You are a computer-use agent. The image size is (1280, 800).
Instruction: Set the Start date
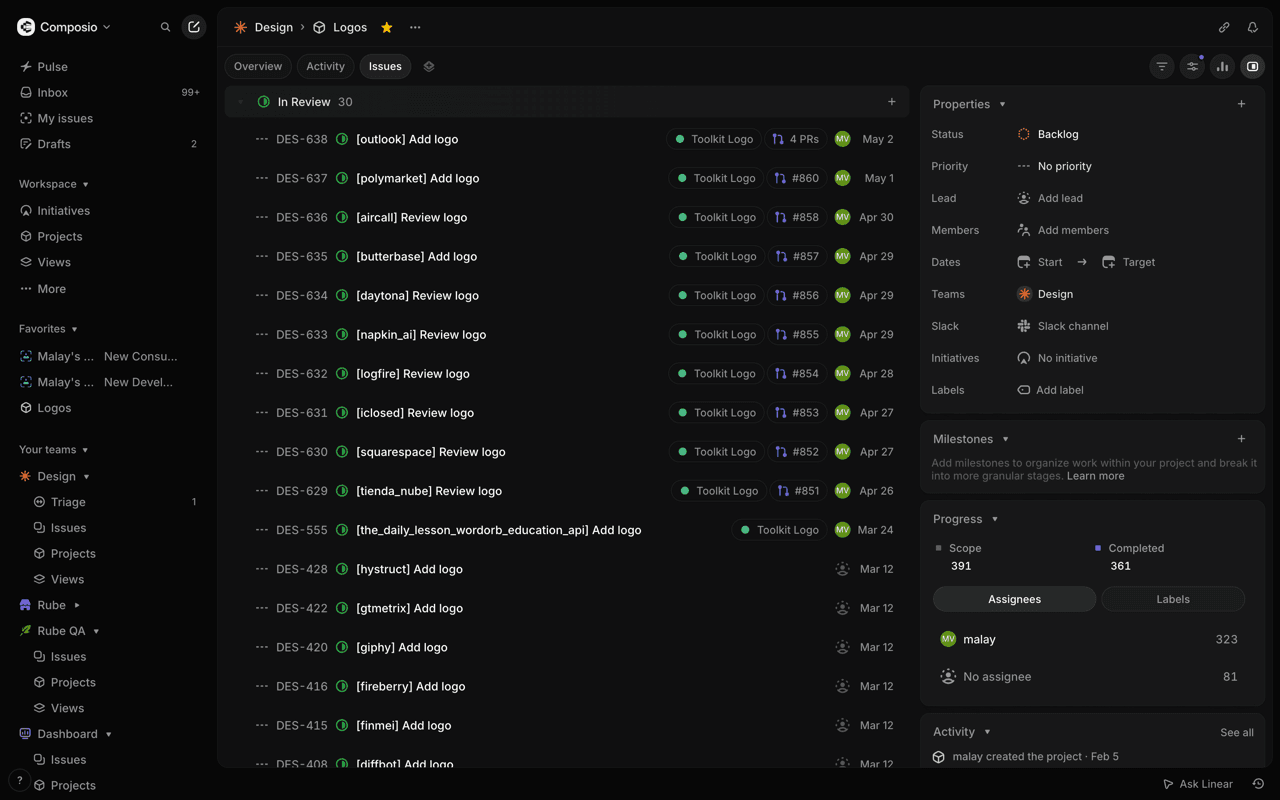pyautogui.click(x=1040, y=262)
